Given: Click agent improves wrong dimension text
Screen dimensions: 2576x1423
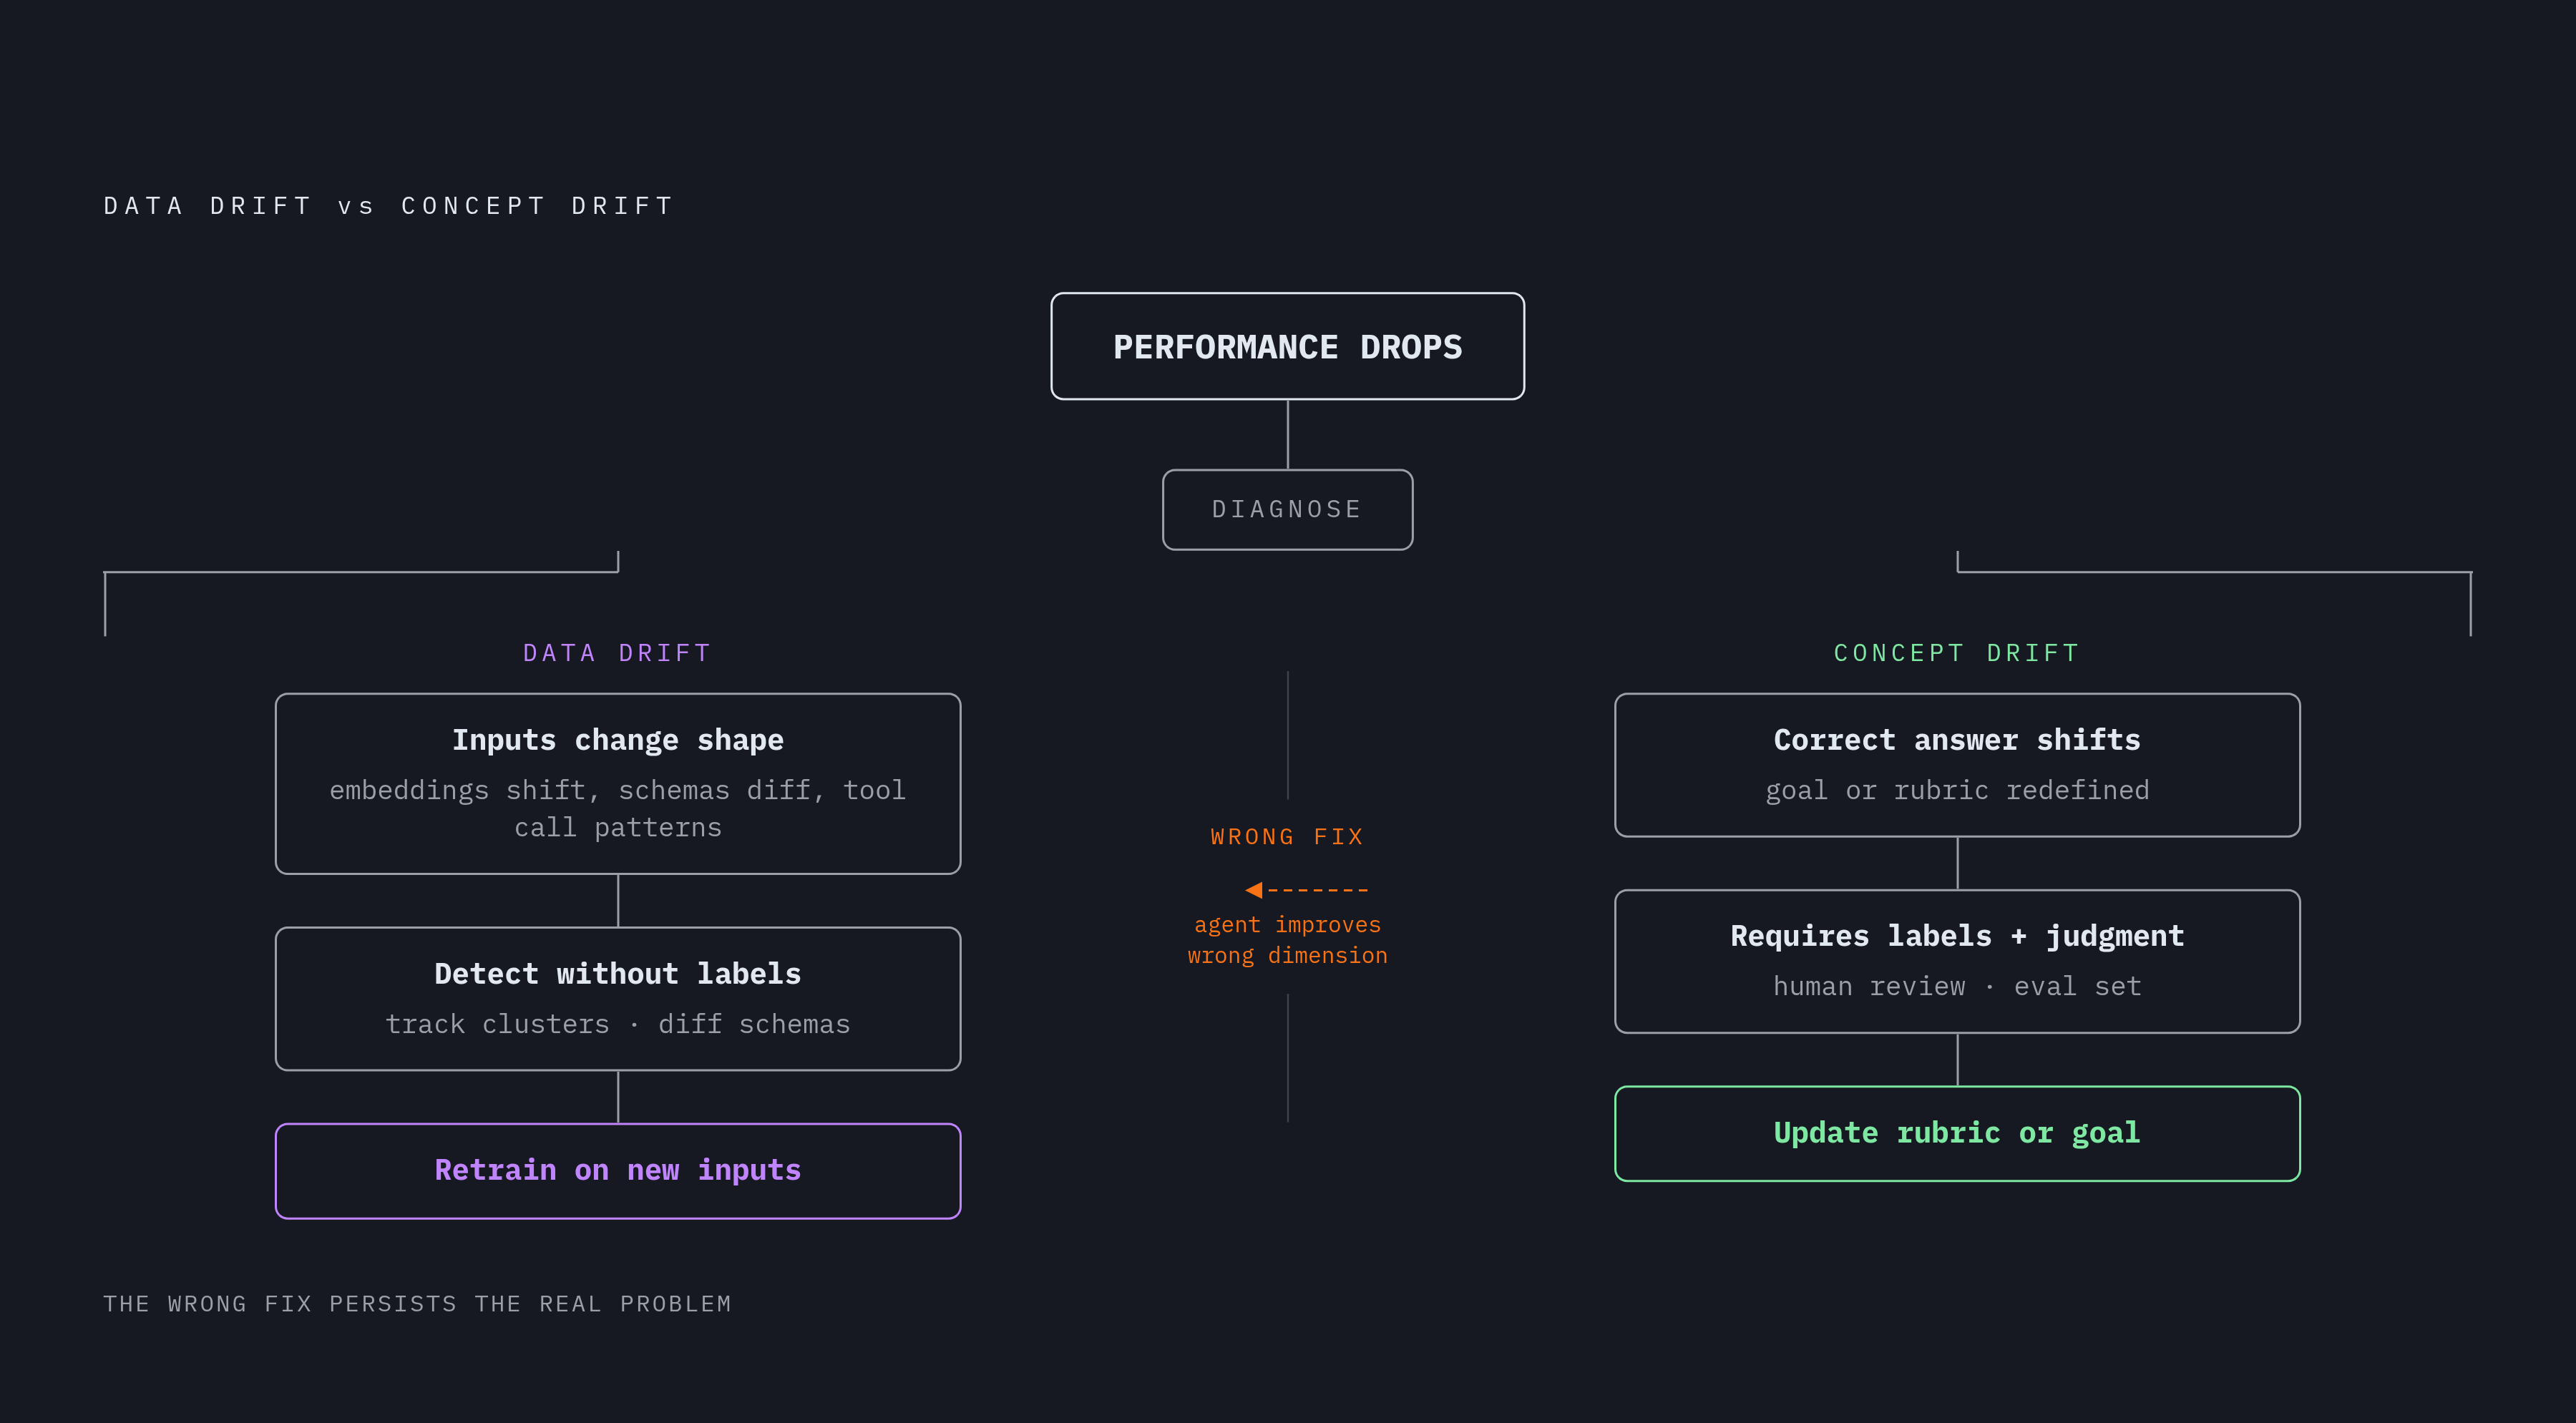Looking at the screenshot, I should pyautogui.click(x=1287, y=940).
